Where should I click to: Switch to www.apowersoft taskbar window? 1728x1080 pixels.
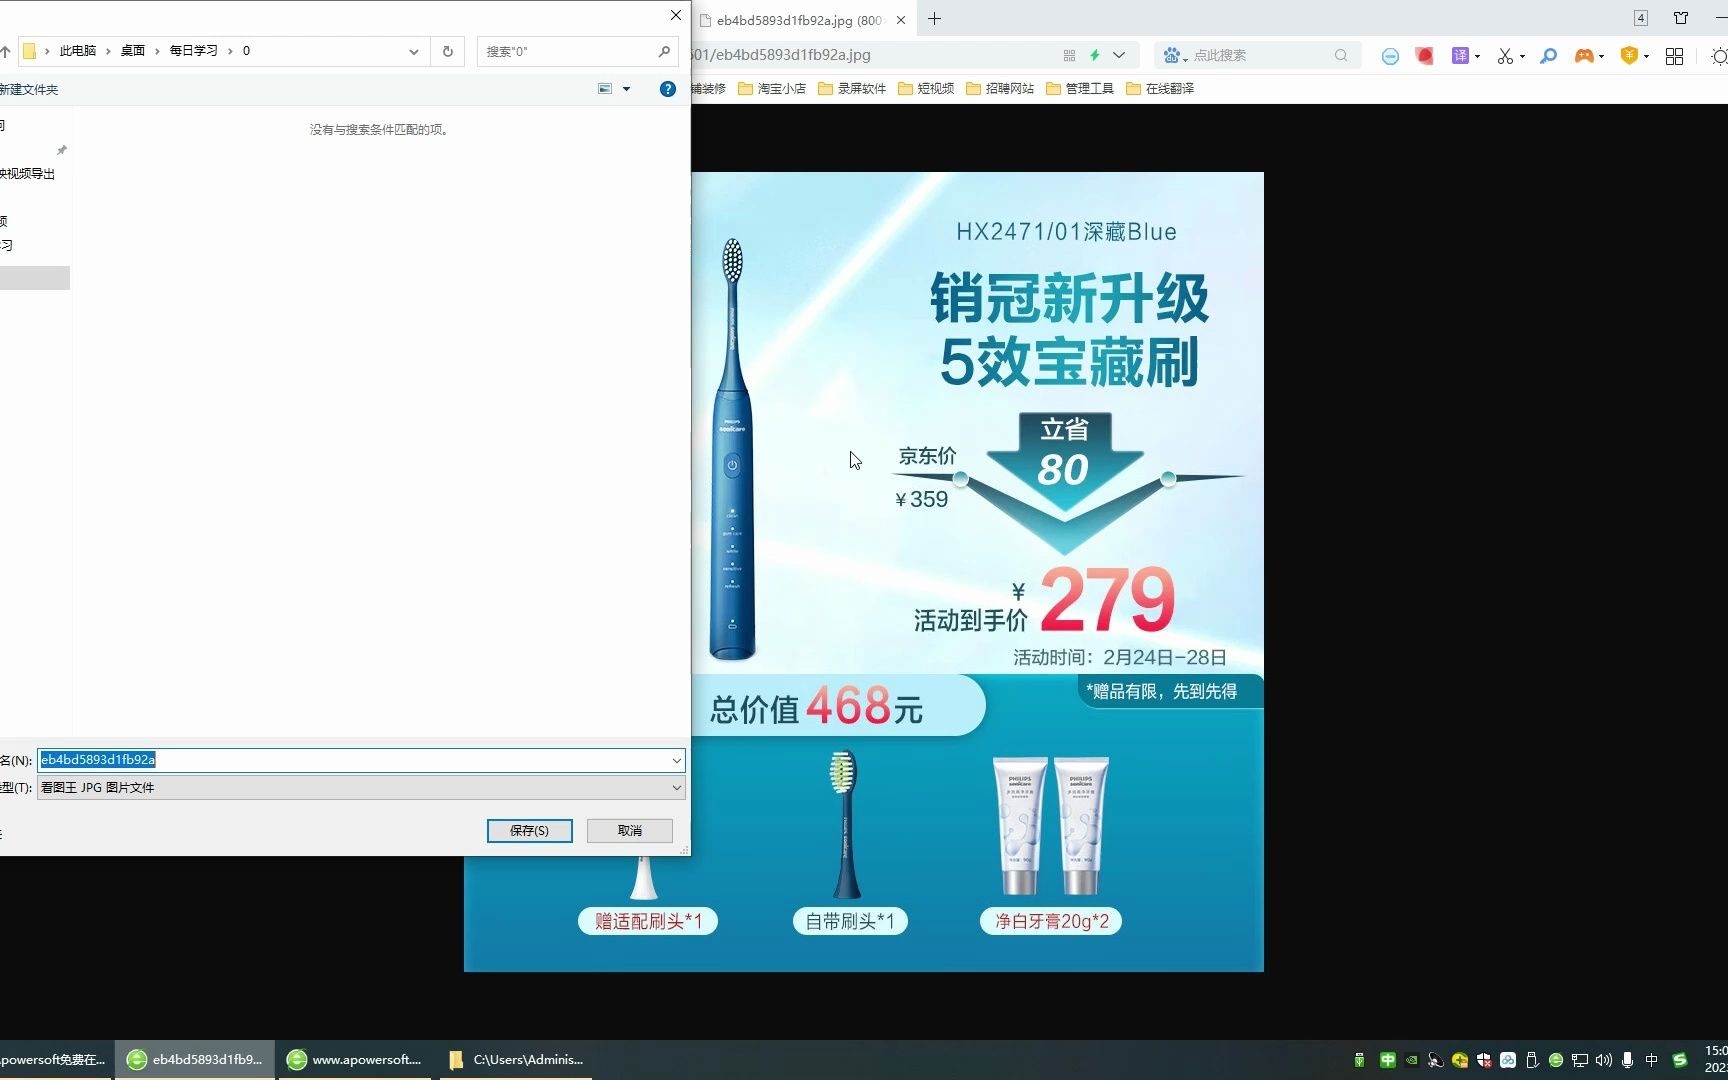[355, 1060]
